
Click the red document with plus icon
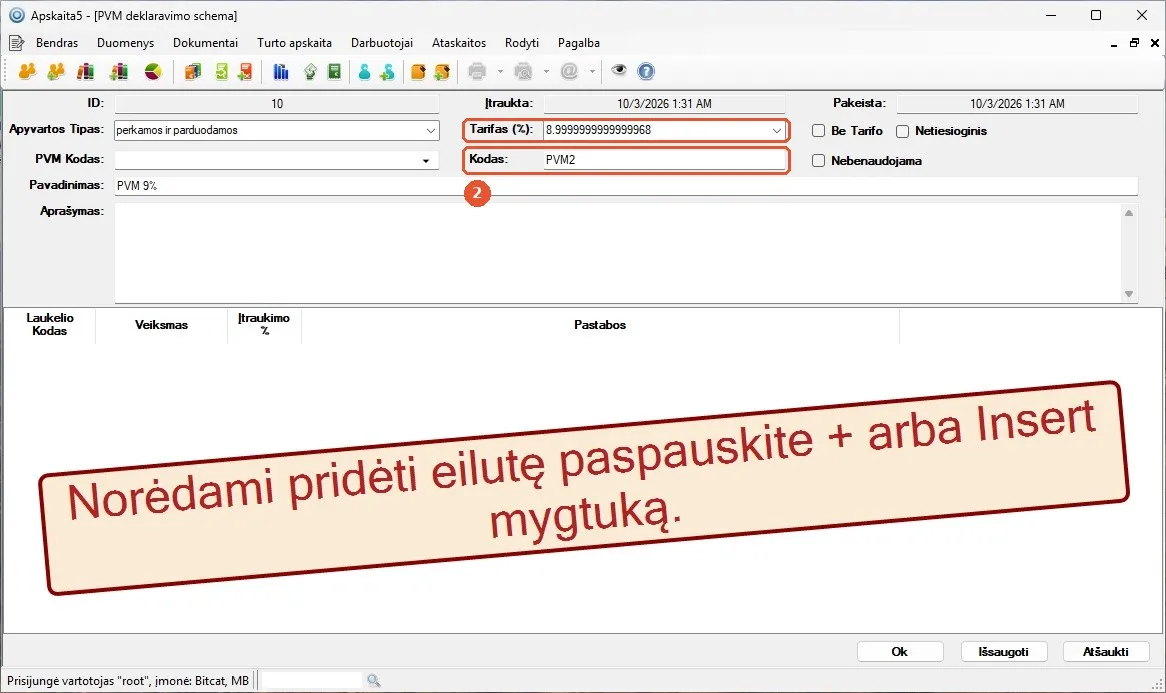[245, 71]
